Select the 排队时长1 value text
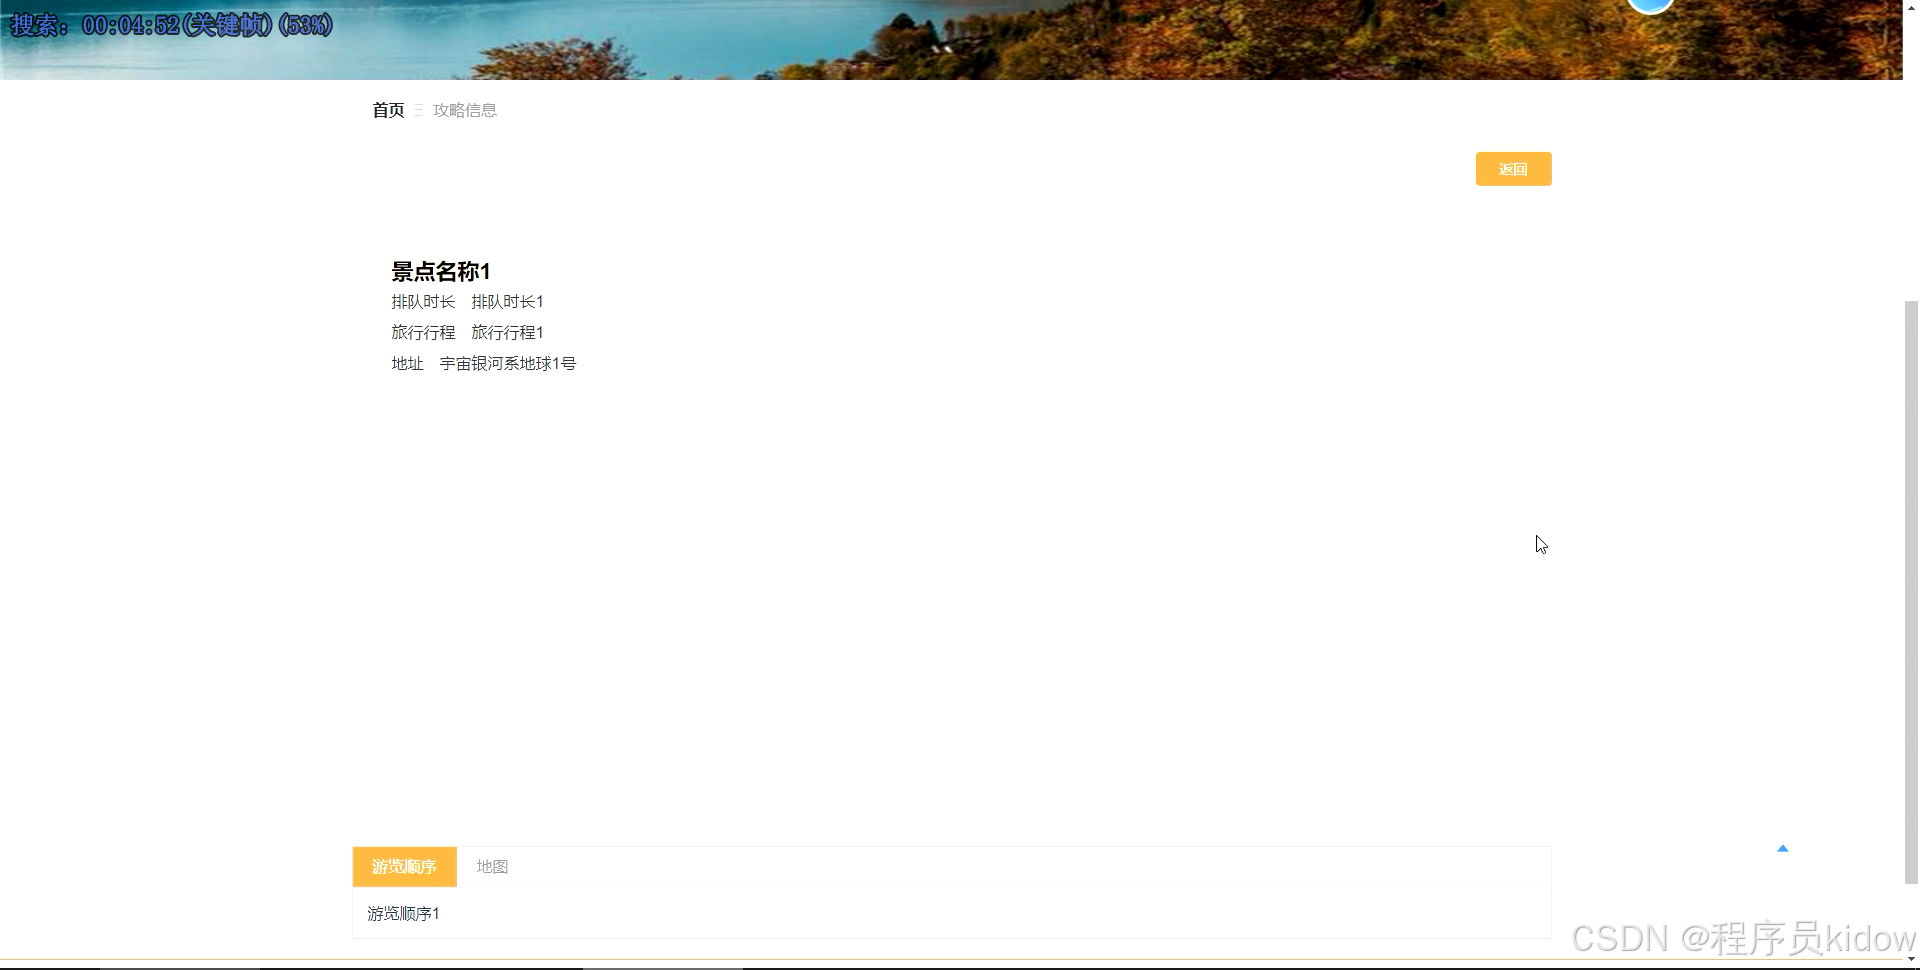 [507, 302]
